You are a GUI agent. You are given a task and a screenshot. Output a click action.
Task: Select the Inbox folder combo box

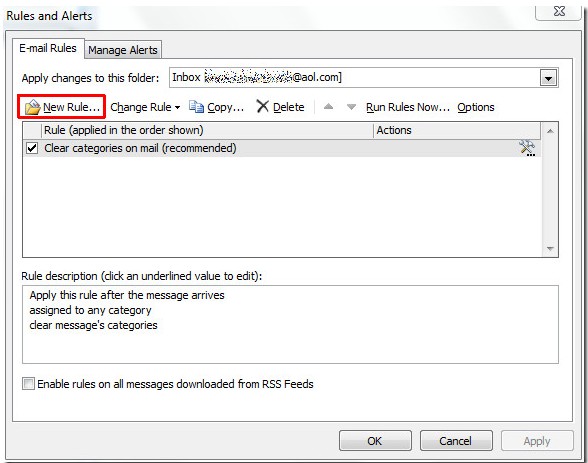coord(363,78)
